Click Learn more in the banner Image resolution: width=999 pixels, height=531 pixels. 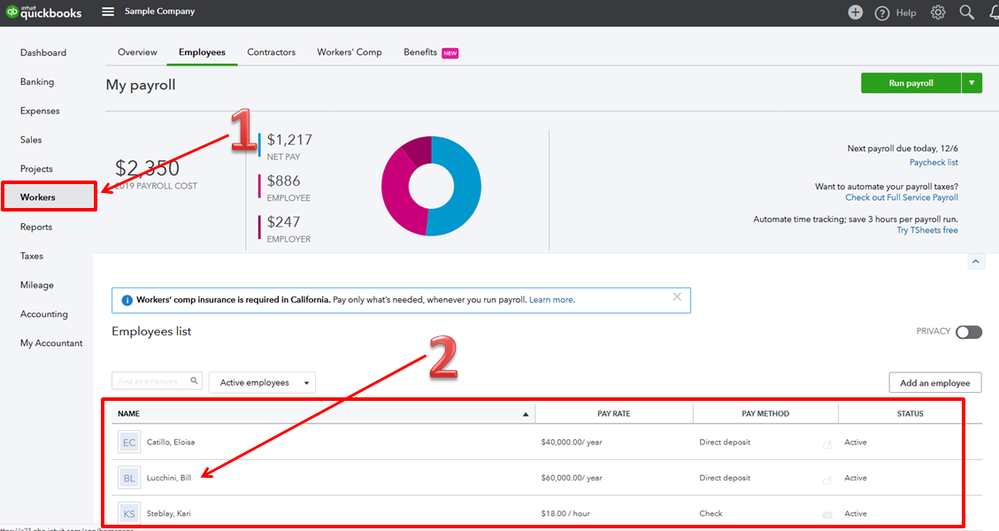[552, 300]
